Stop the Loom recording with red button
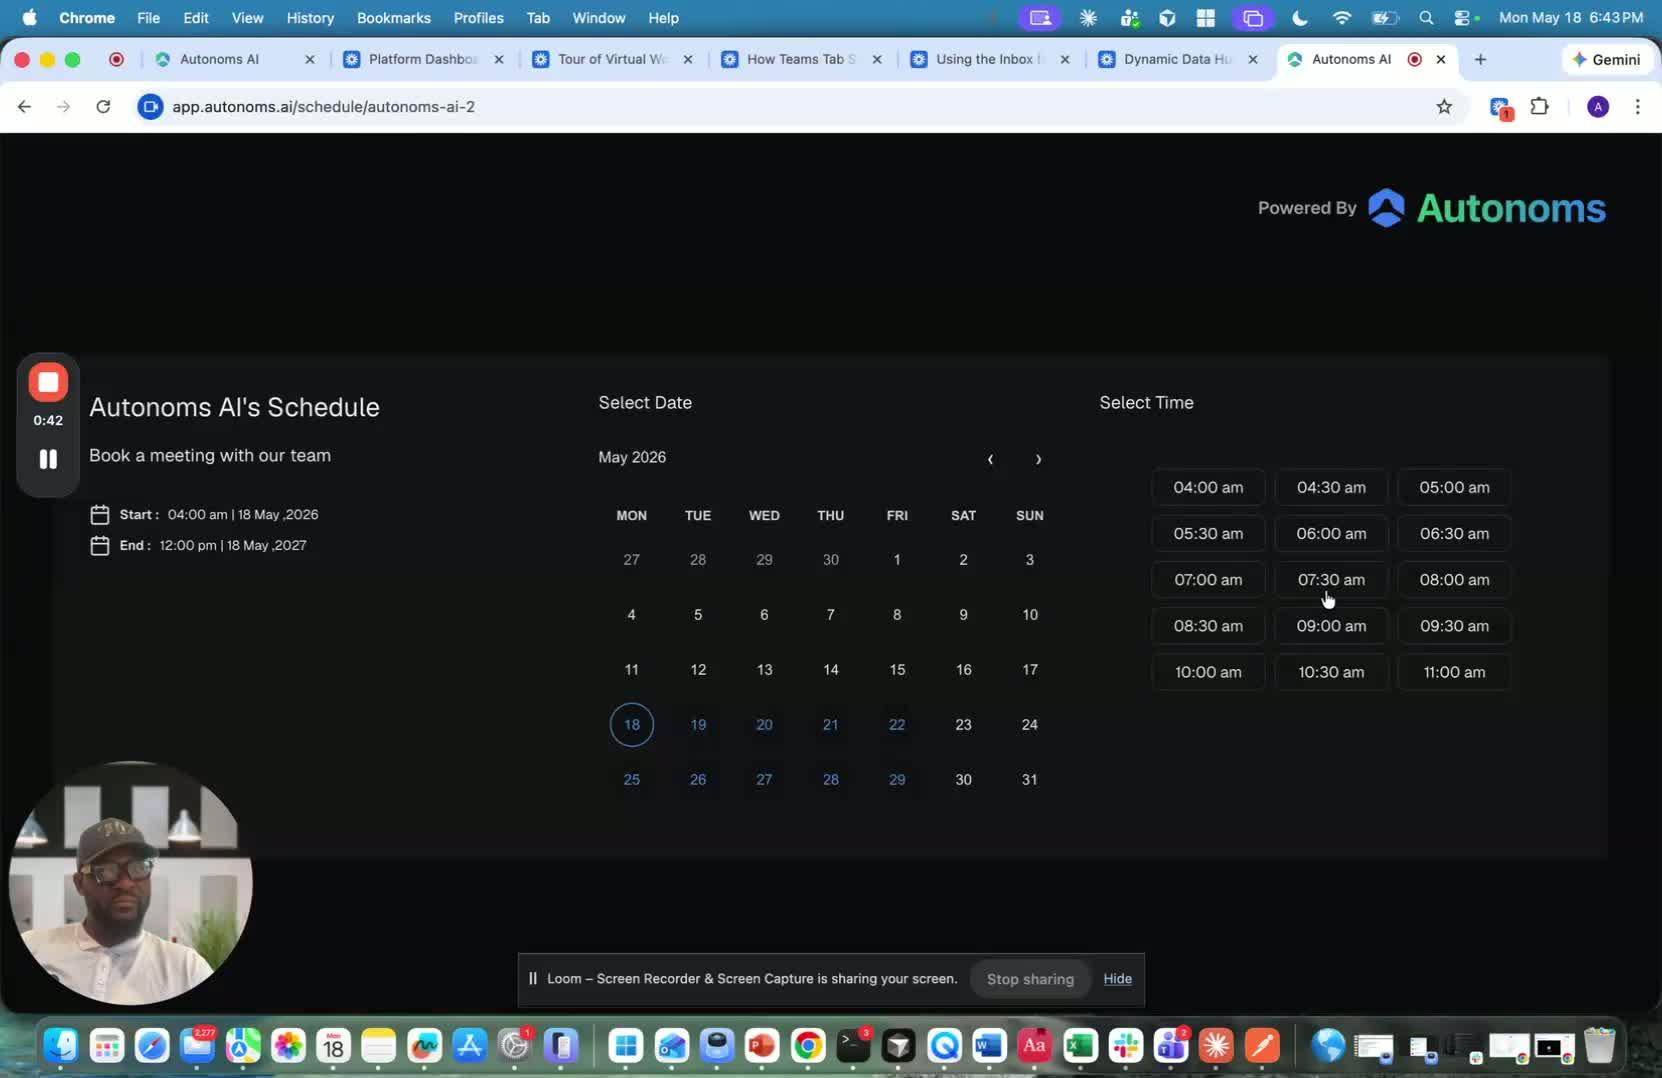The height and width of the screenshot is (1078, 1662). 48,382
